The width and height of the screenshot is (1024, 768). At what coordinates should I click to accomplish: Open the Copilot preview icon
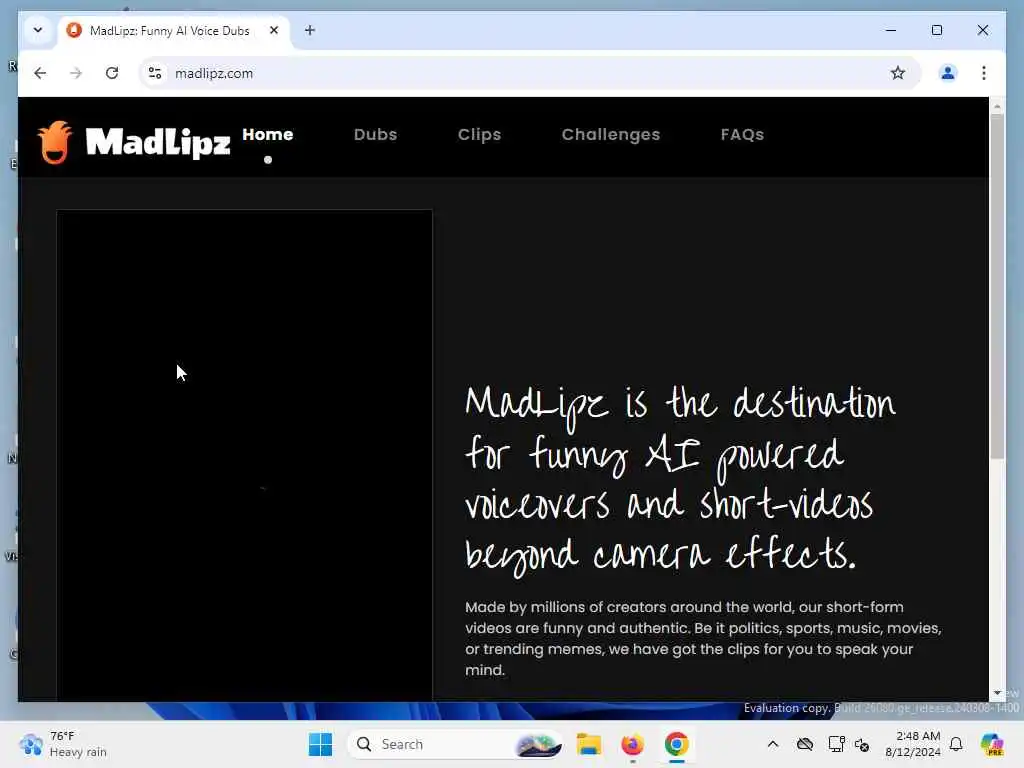coord(992,744)
